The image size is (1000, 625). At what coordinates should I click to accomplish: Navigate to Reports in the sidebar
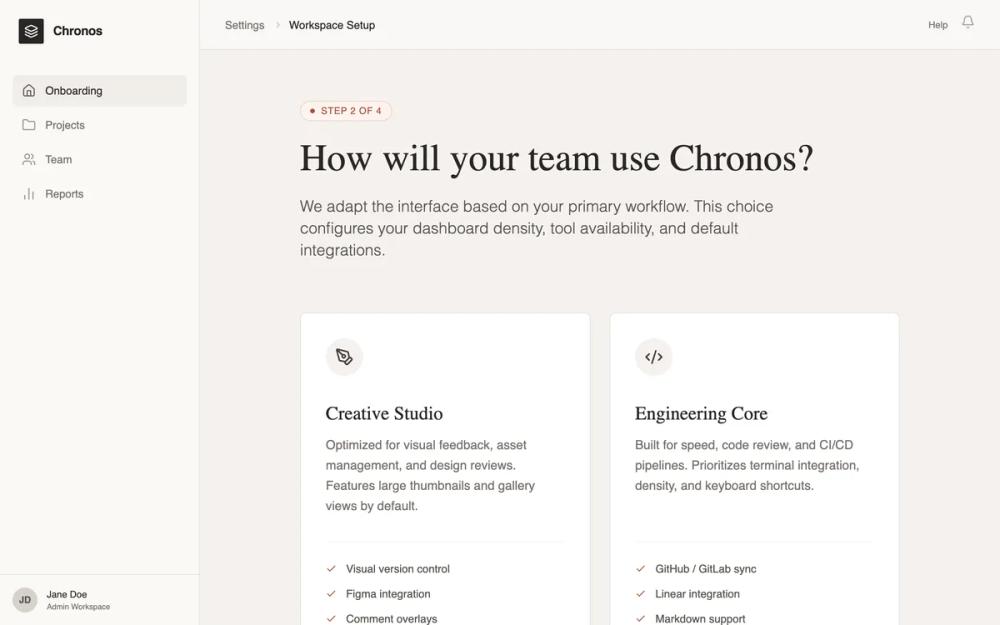[64, 193]
